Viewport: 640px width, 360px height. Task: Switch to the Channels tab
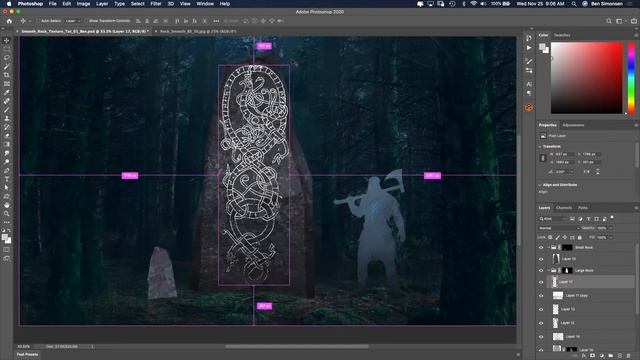[x=564, y=208]
